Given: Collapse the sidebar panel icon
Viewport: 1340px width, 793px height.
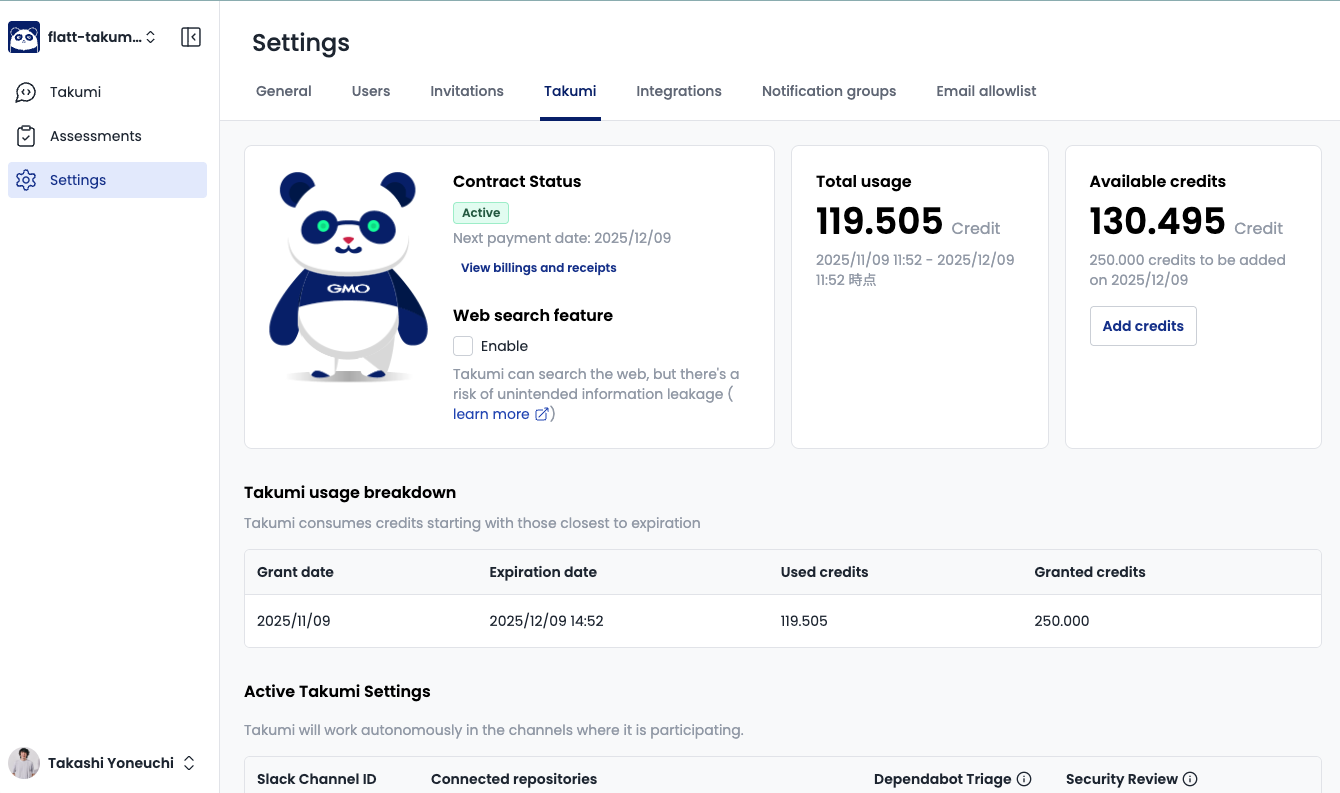Looking at the screenshot, I should [191, 37].
